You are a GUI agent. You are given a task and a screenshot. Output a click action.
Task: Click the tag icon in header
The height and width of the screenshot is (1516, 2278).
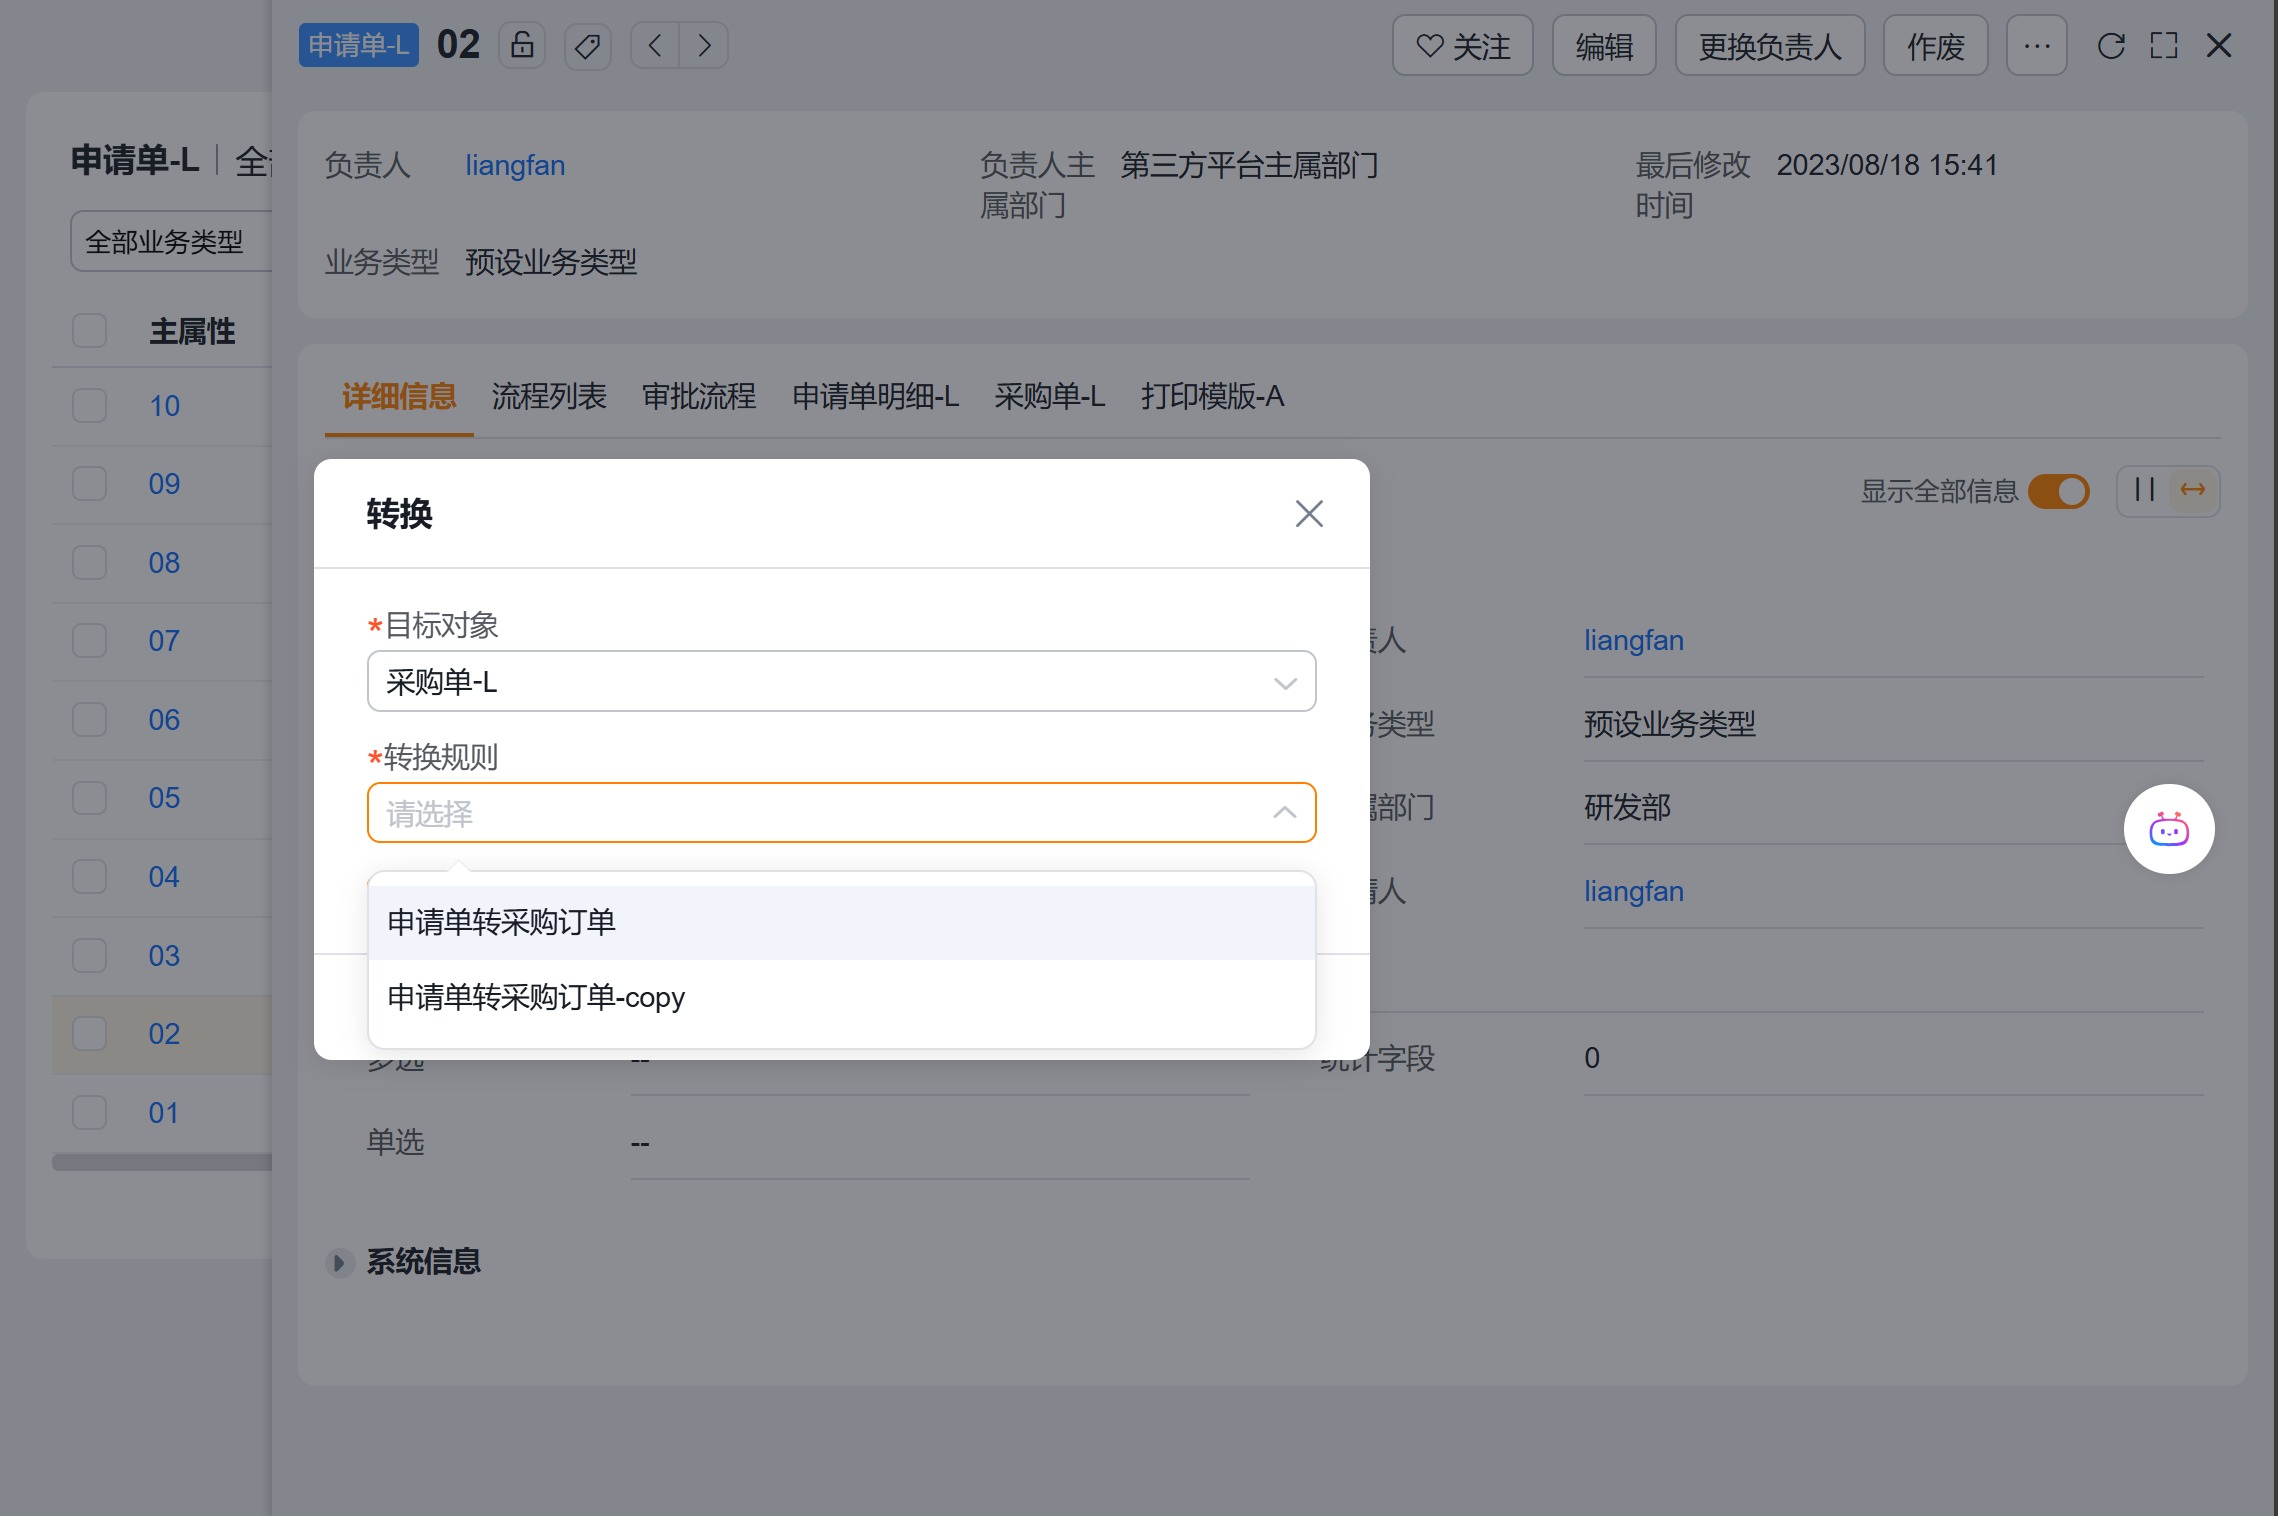tap(588, 46)
